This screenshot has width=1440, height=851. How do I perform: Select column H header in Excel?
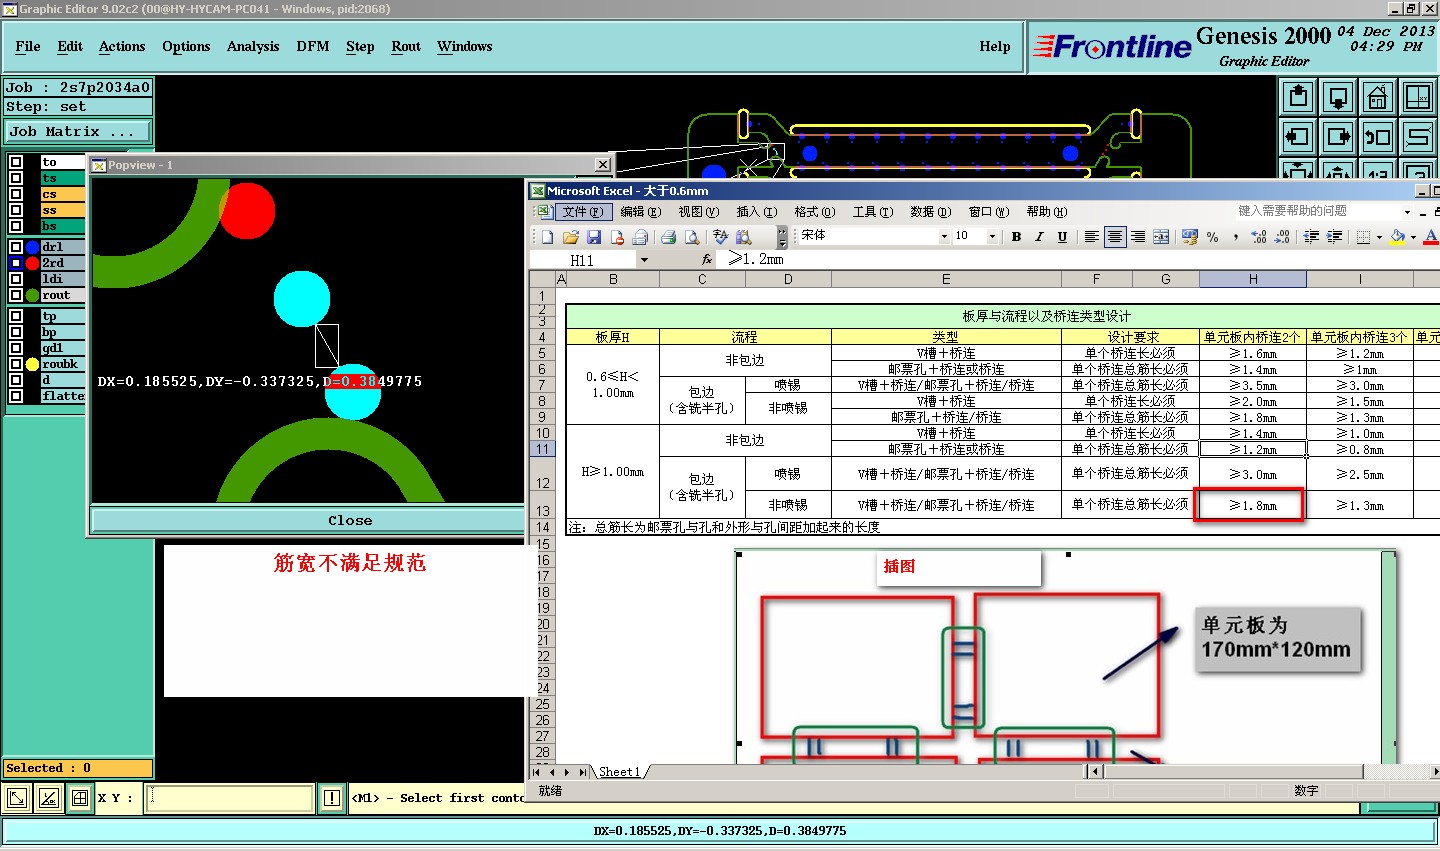click(1253, 280)
